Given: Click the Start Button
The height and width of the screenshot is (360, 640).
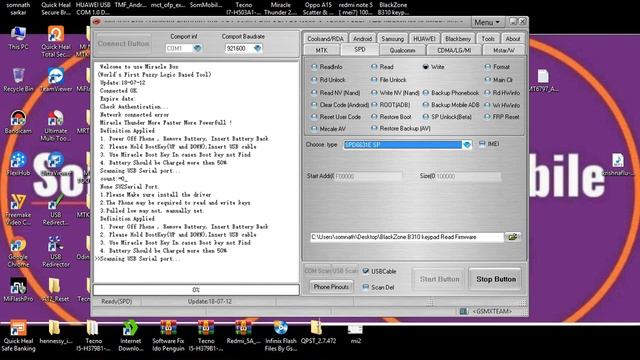Looking at the screenshot, I should (x=439, y=279).
